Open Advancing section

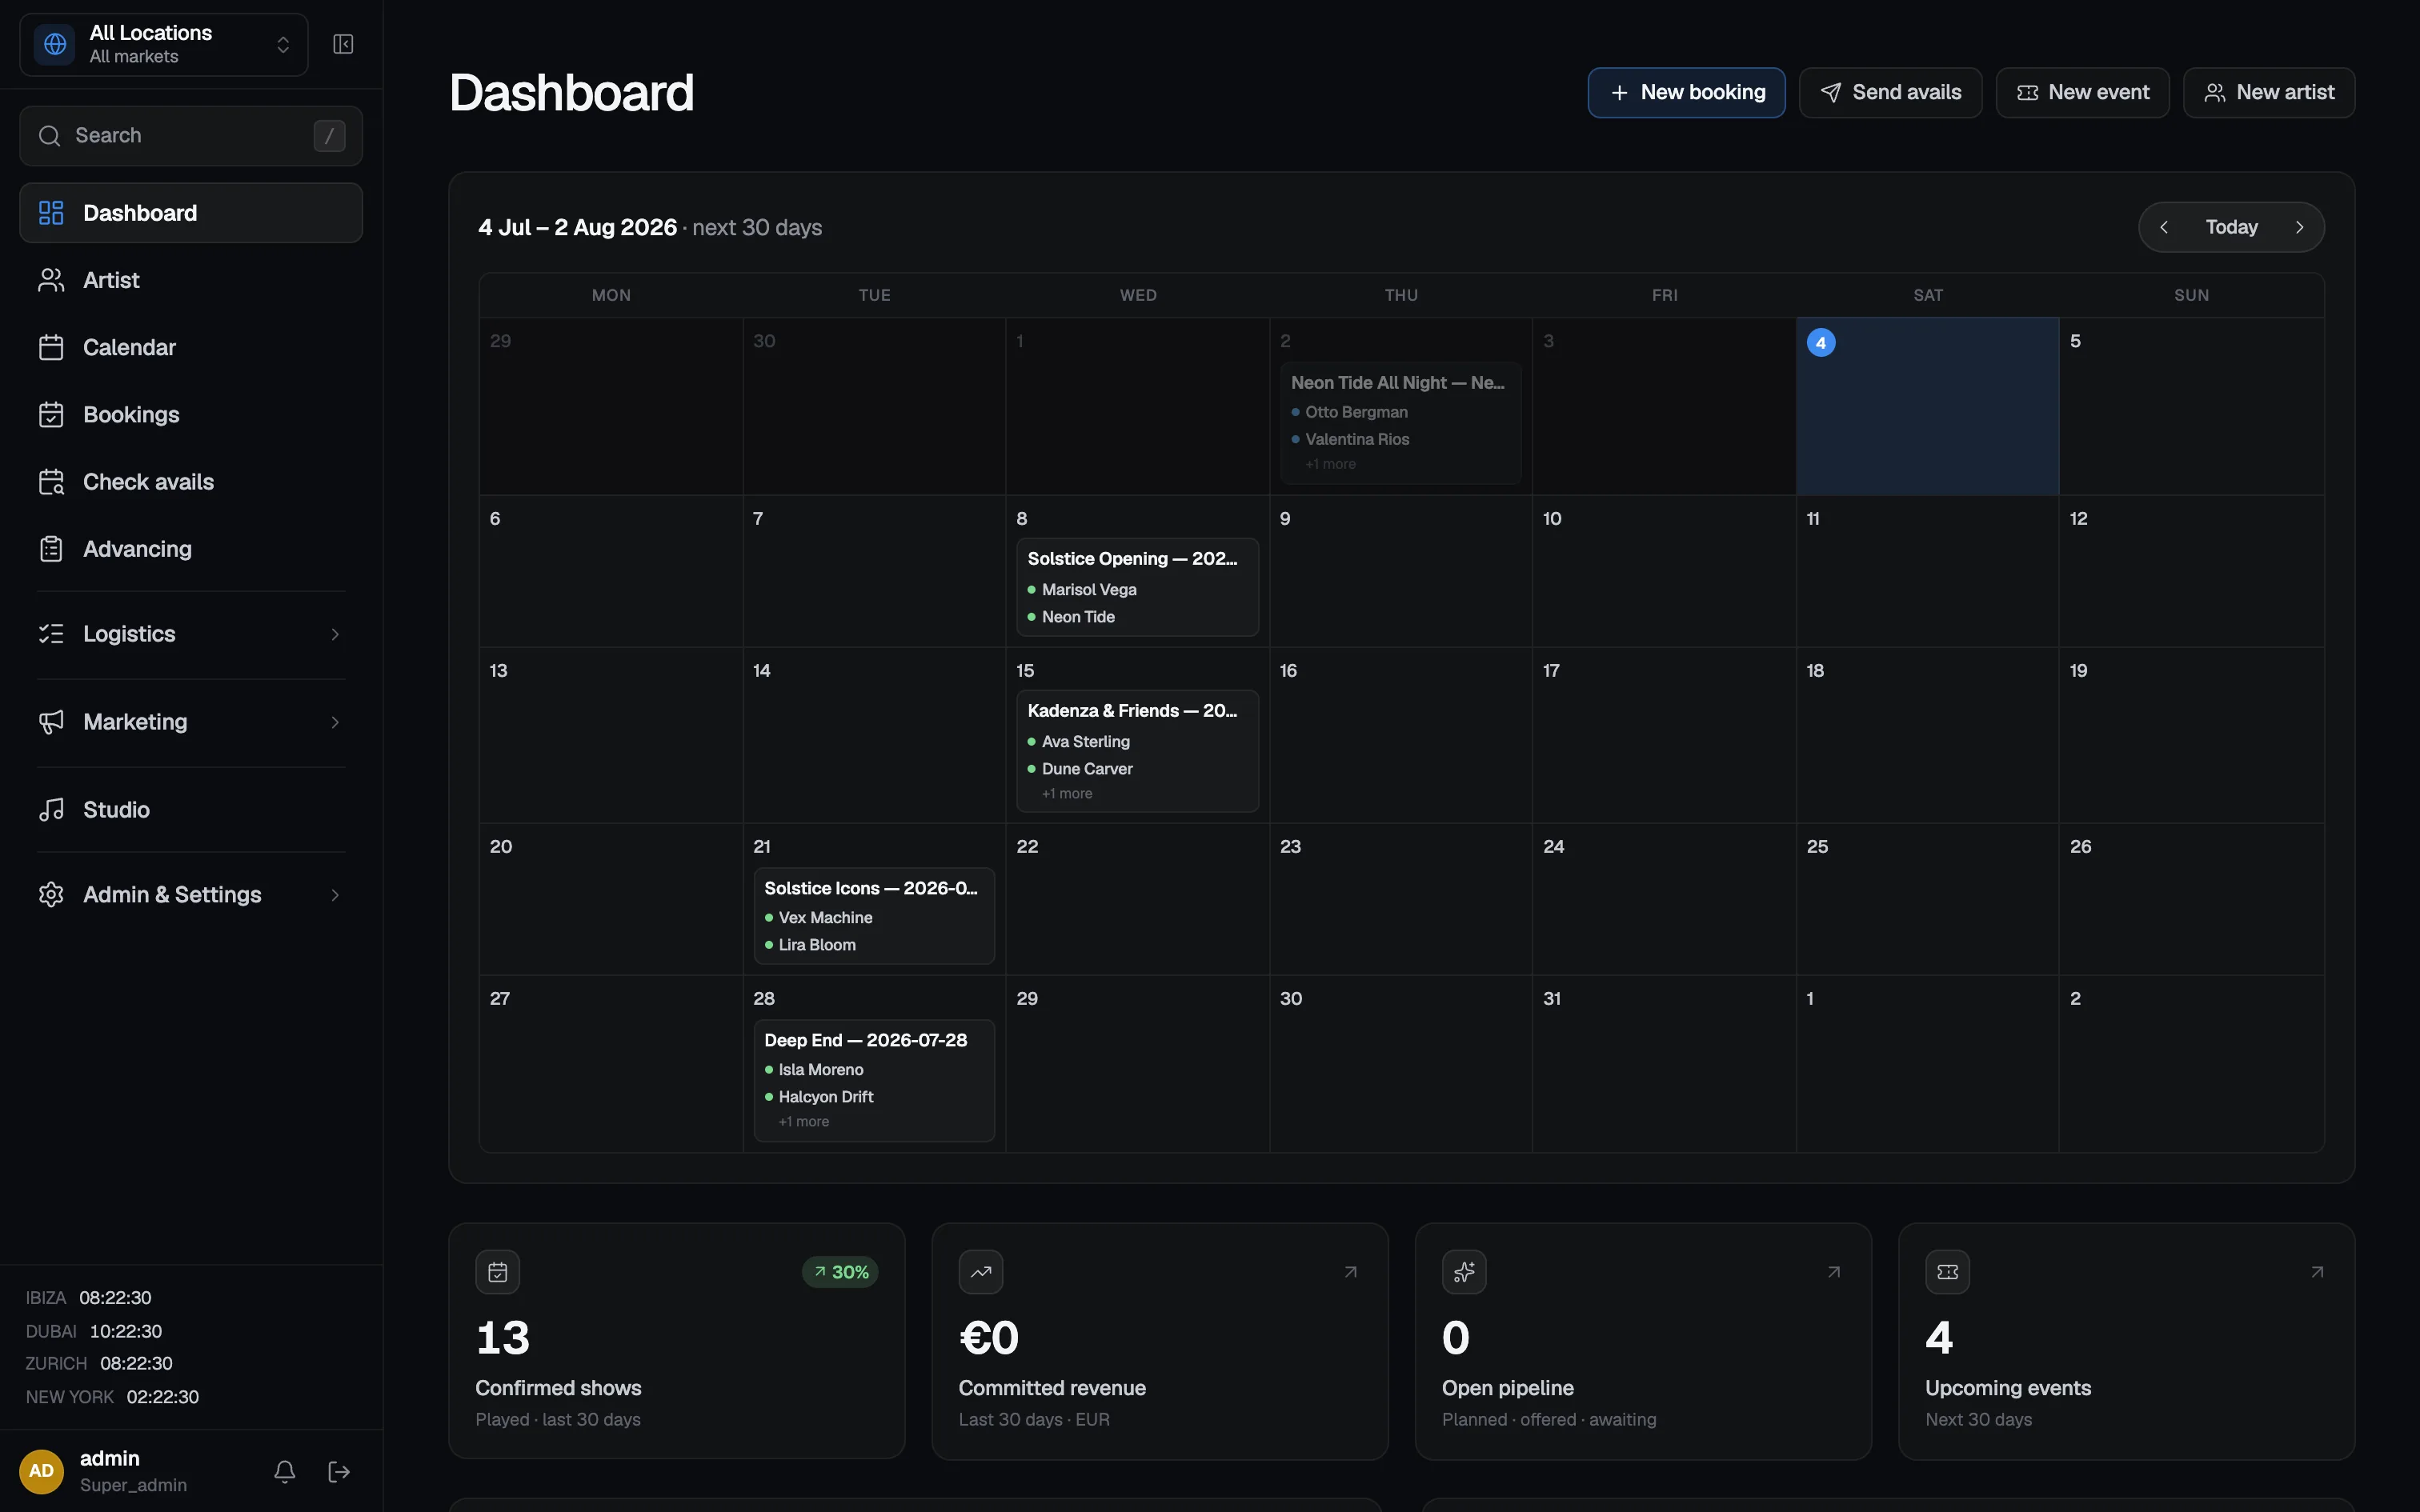(x=190, y=548)
